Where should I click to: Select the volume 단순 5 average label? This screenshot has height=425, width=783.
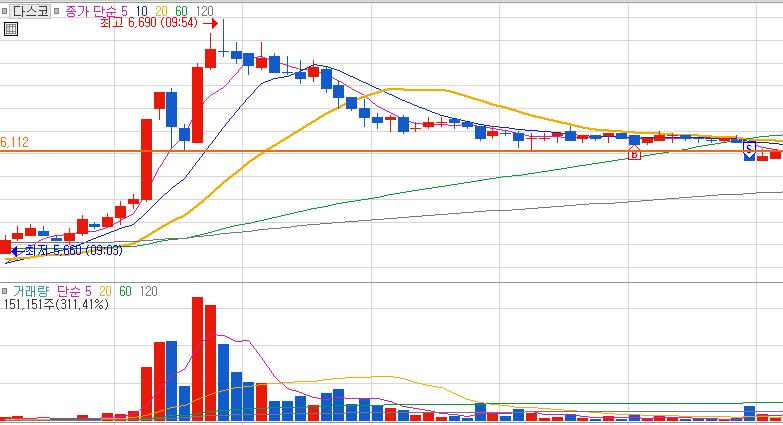(74, 291)
